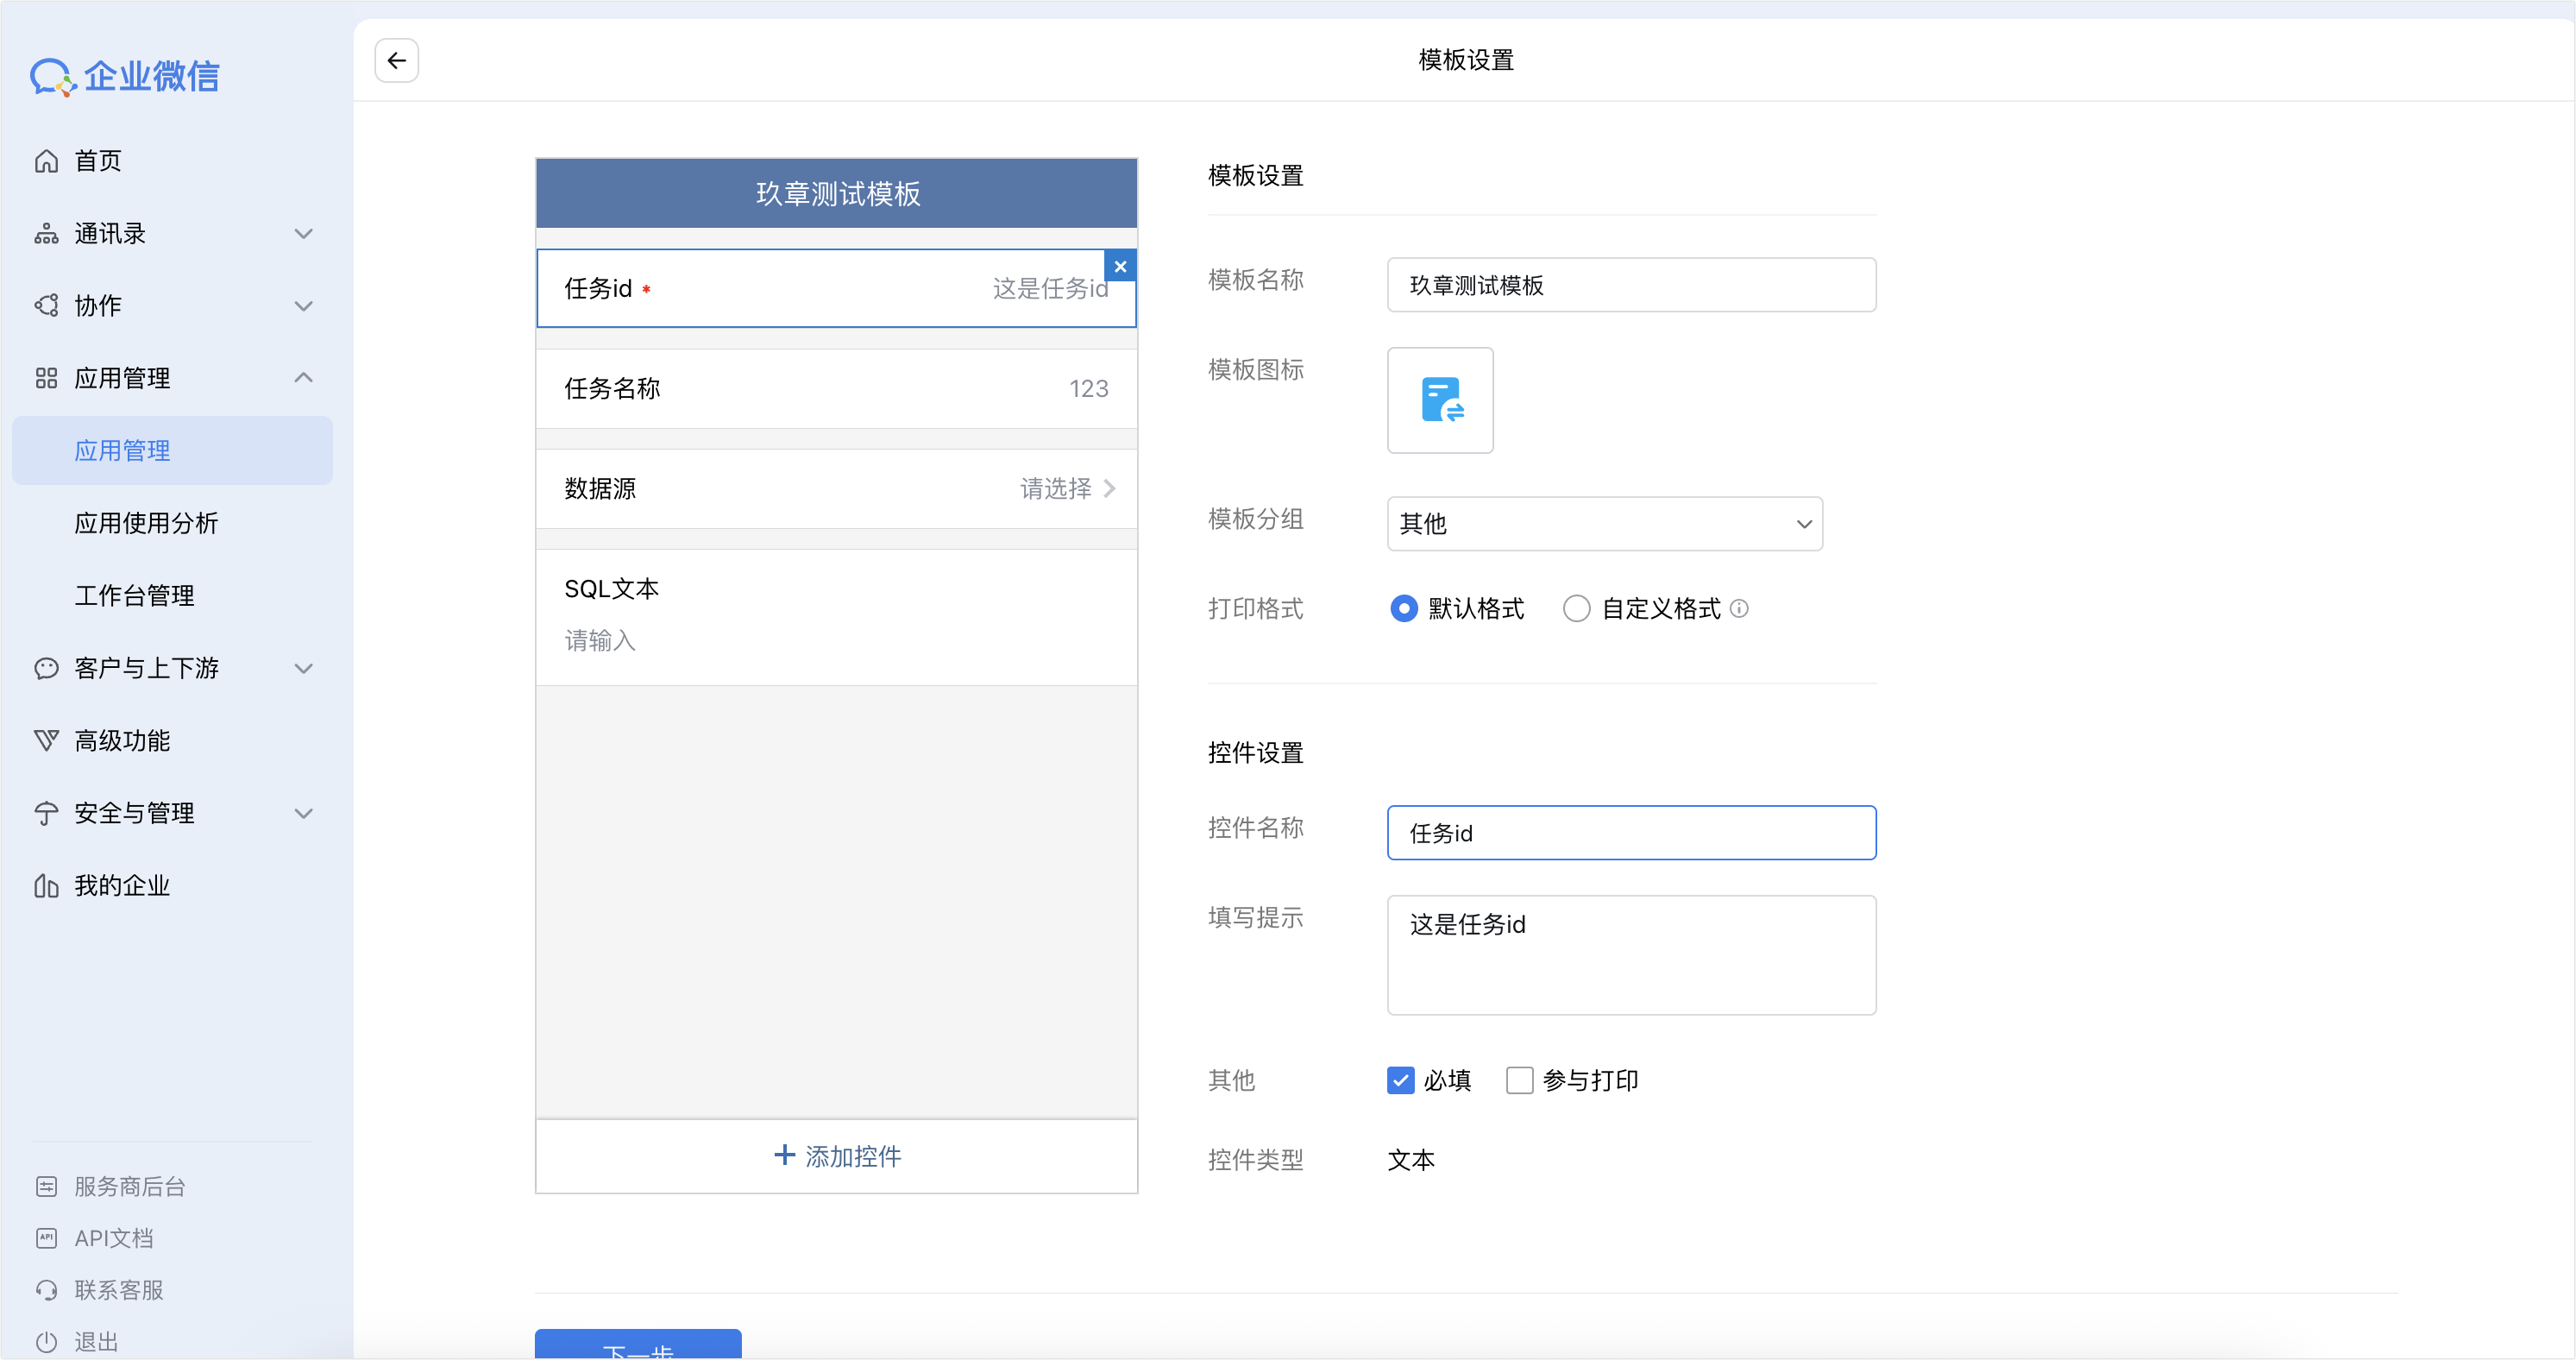Click the 模板名称 input field

1631,286
